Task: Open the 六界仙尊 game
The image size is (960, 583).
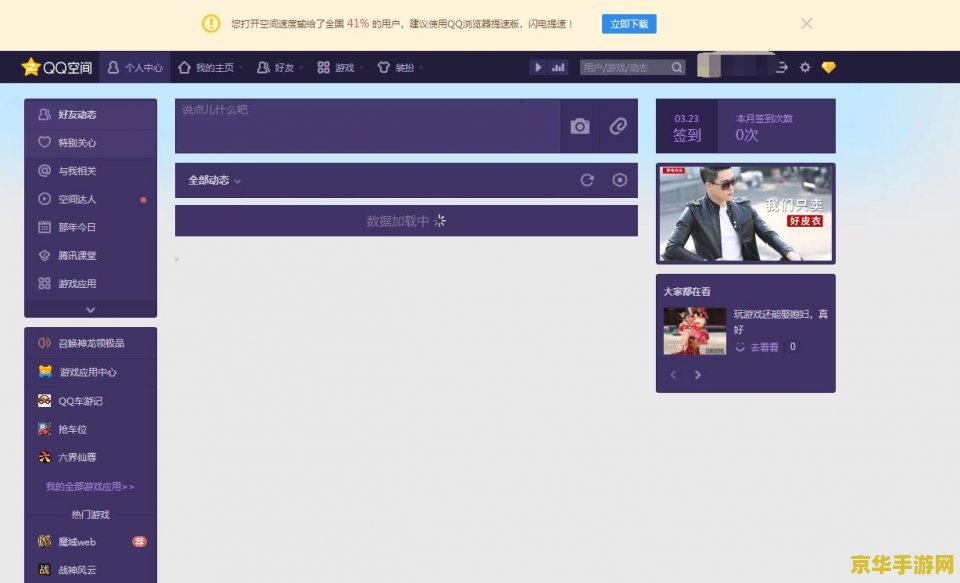Action: [x=91, y=457]
